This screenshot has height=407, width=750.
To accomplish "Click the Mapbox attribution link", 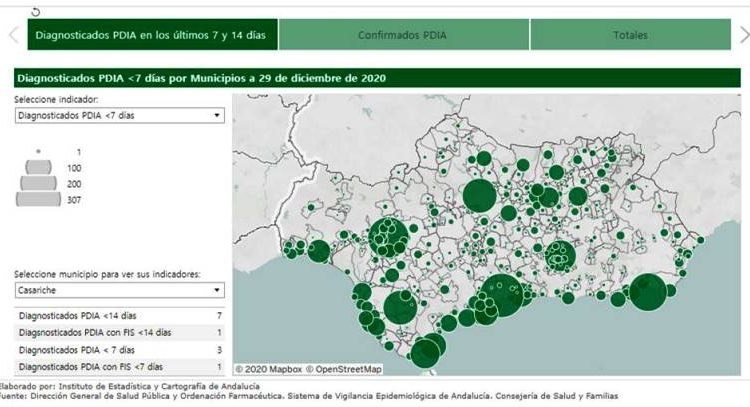I will (x=268, y=369).
